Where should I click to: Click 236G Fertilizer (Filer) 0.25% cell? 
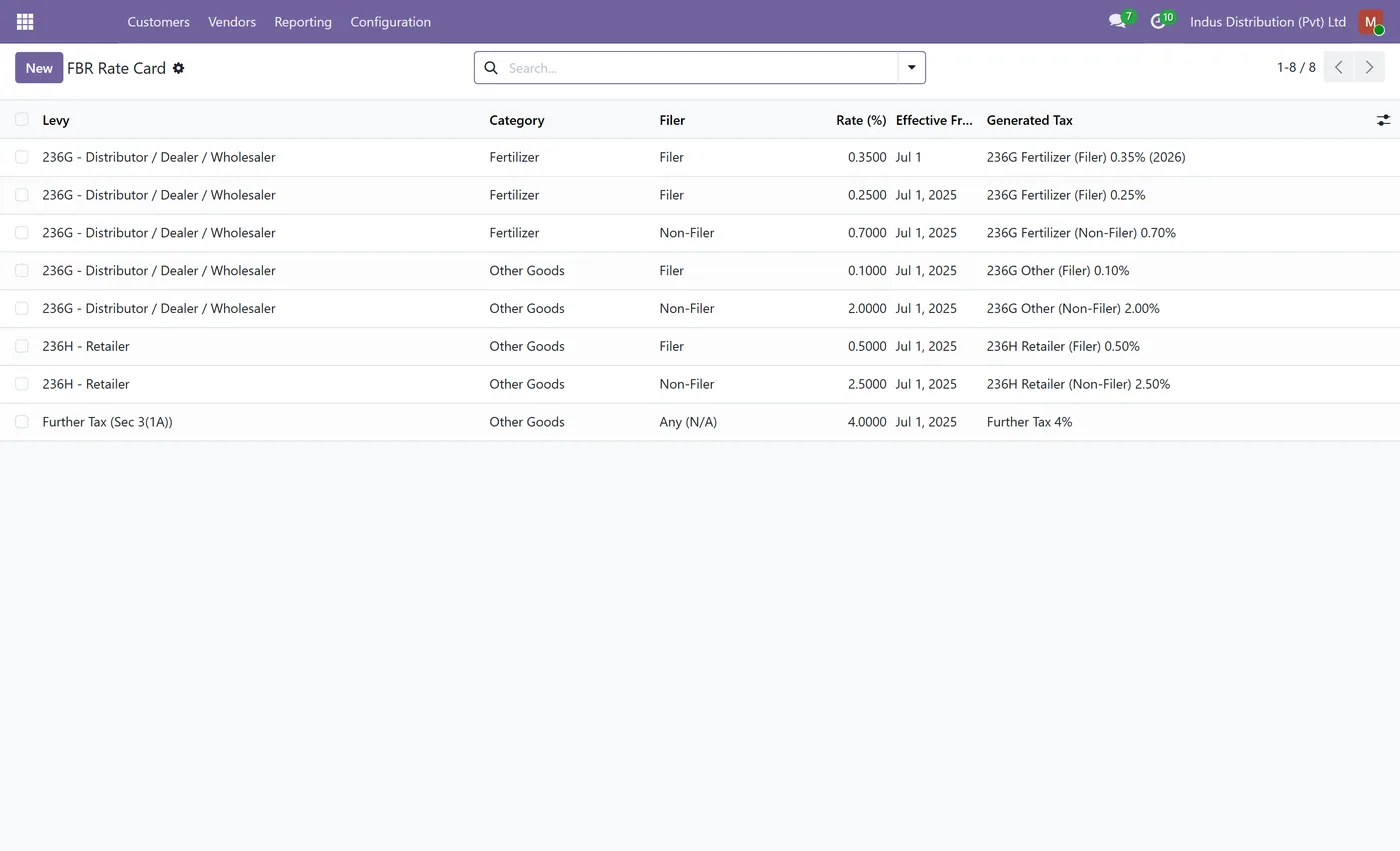pos(1066,195)
